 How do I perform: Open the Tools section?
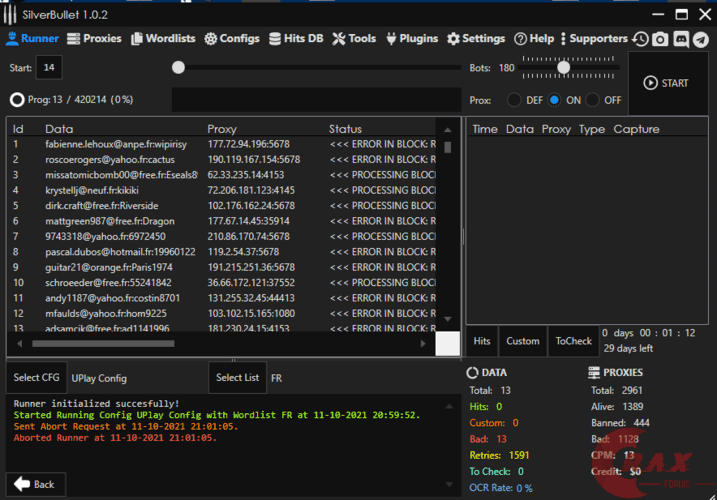coord(354,39)
